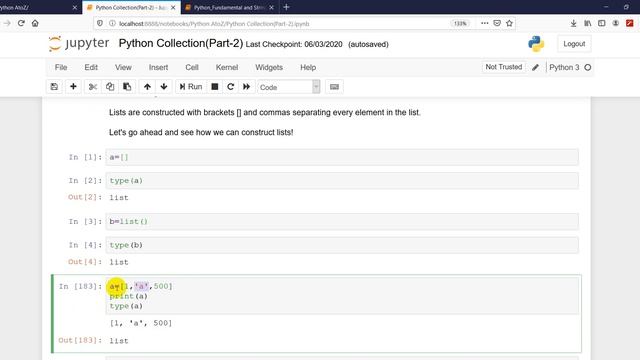Click into cell In [4] type(b)

342,245
